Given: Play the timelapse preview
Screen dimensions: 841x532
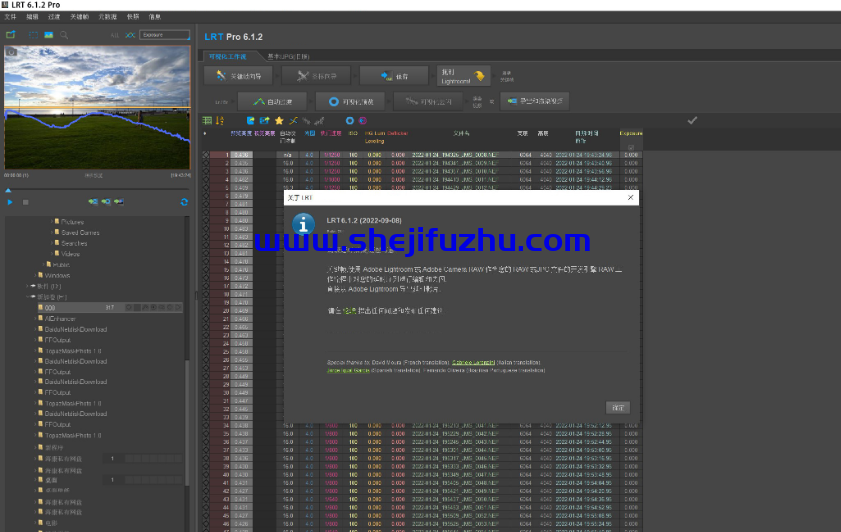Looking at the screenshot, I should coord(10,202).
